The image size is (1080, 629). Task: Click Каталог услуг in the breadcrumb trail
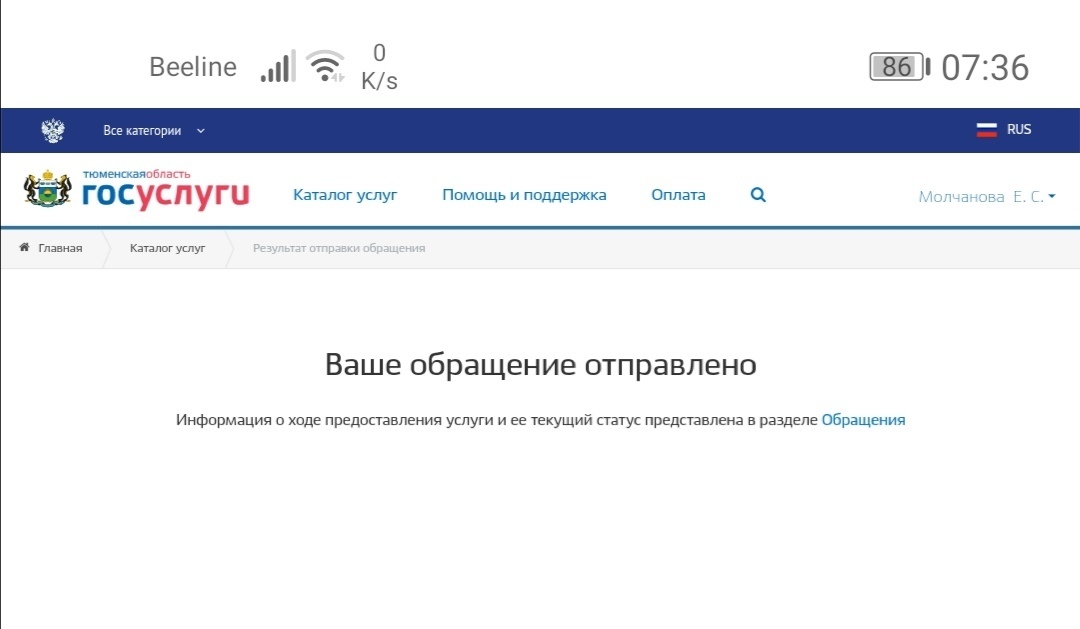167,248
